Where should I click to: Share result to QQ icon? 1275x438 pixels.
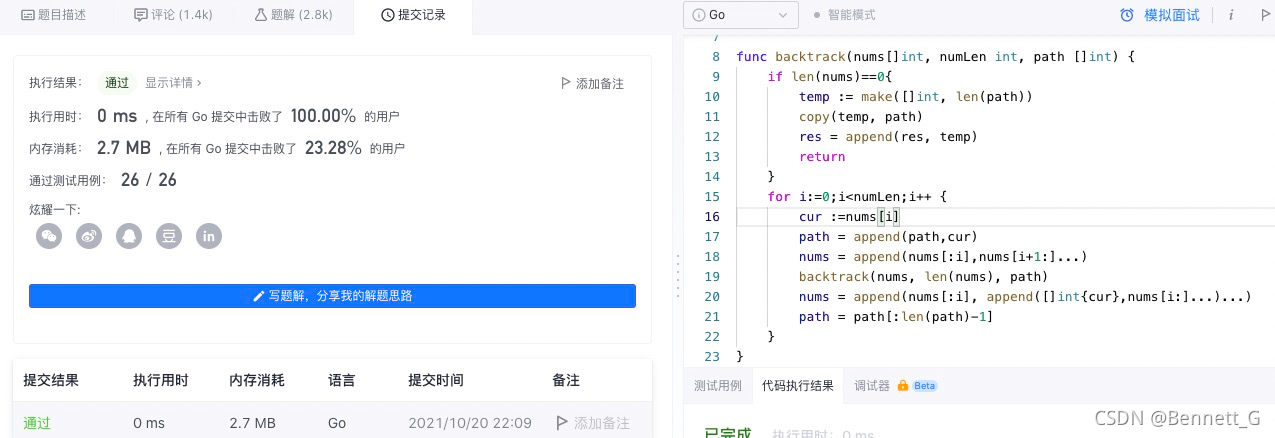[x=129, y=236]
